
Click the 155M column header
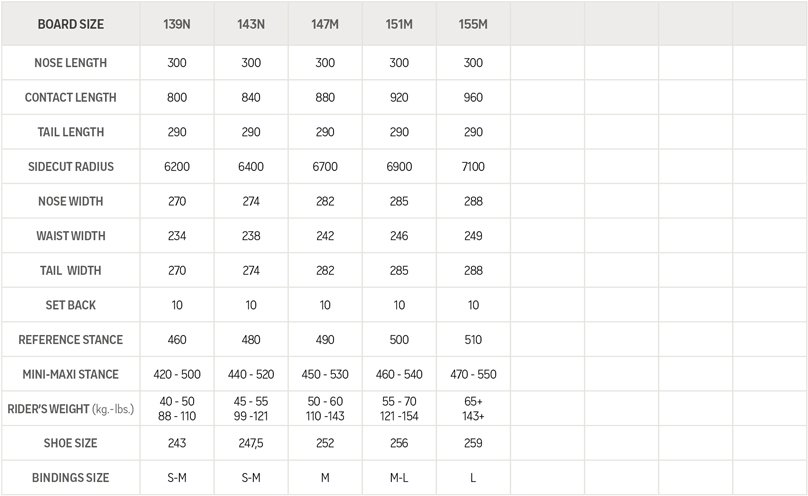(473, 23)
